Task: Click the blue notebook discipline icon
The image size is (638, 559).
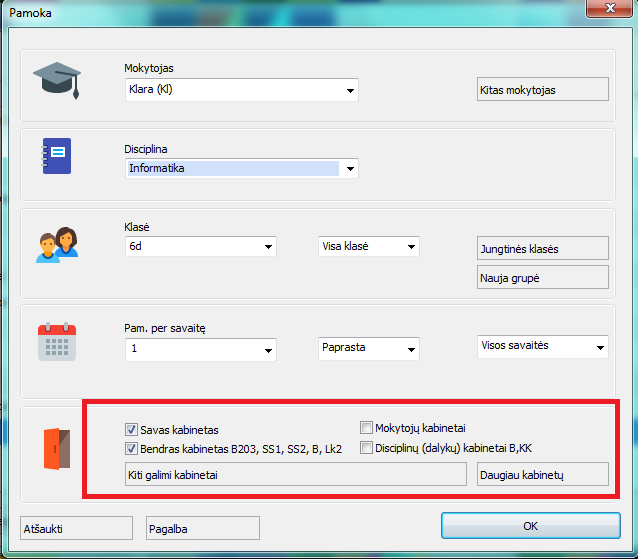Action: (56, 156)
